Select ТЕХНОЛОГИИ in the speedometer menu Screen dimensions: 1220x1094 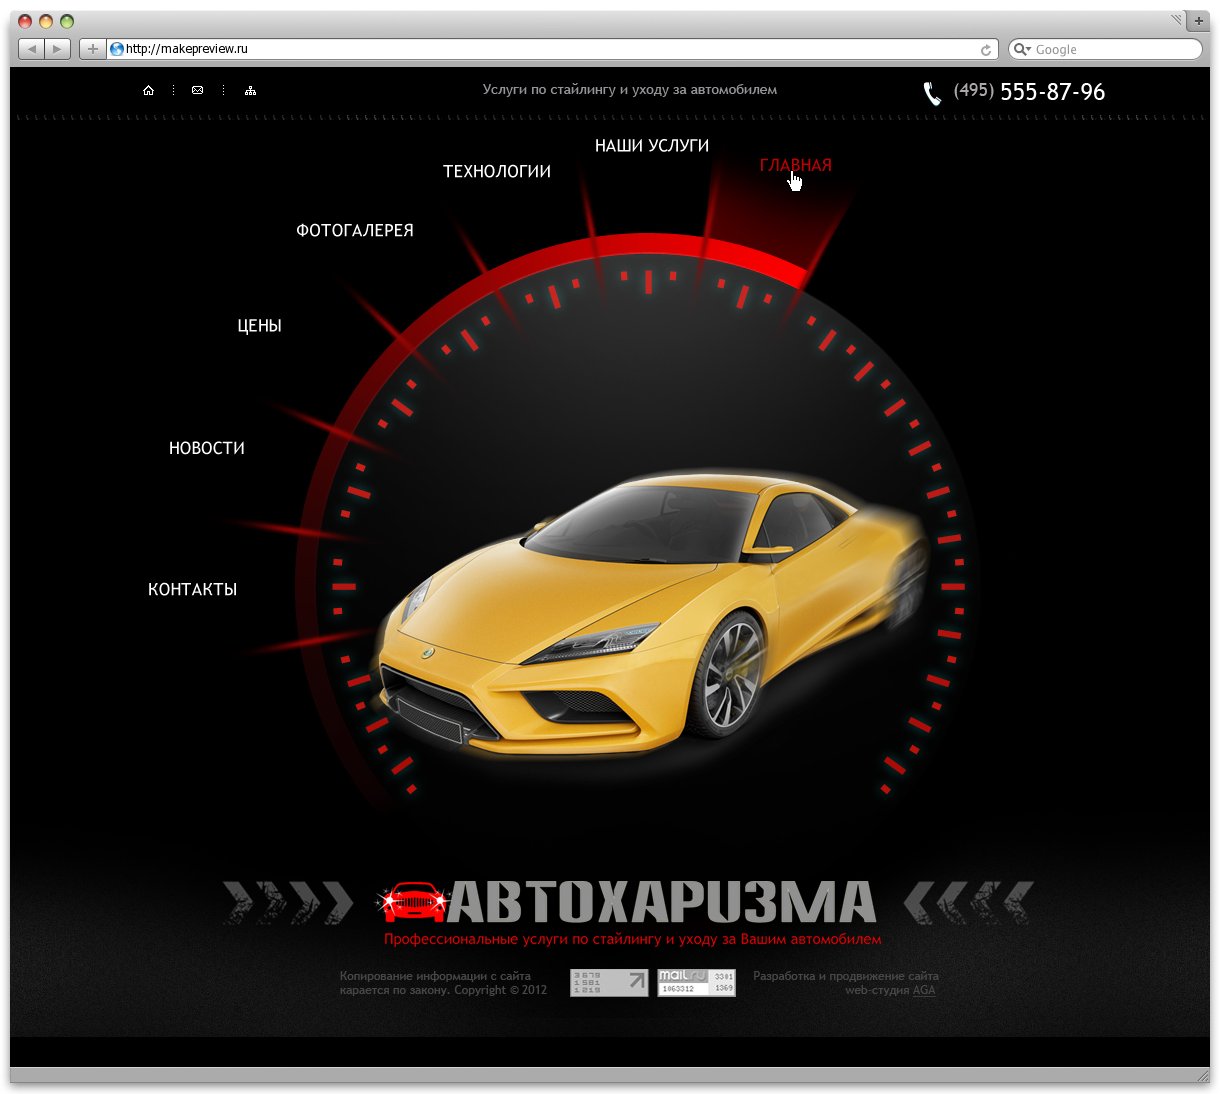pos(497,171)
